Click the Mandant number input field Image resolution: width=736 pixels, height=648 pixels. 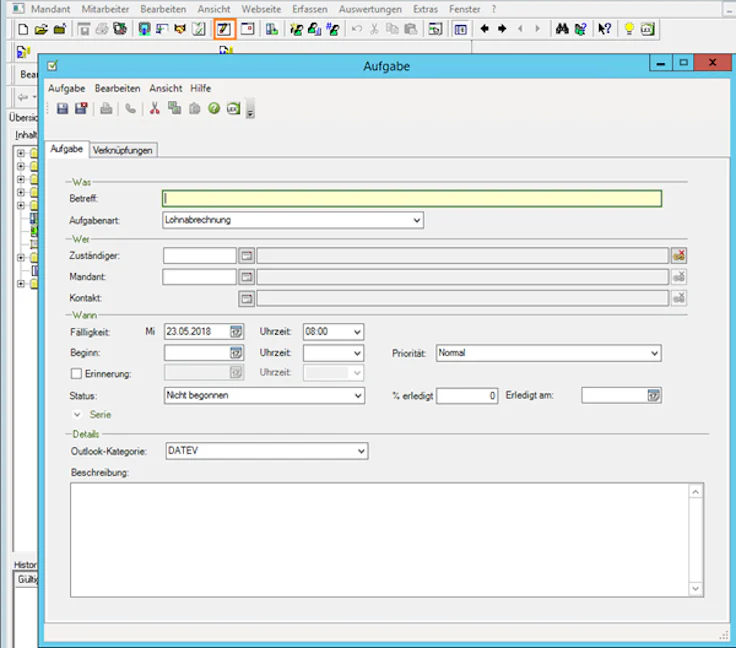(199, 277)
